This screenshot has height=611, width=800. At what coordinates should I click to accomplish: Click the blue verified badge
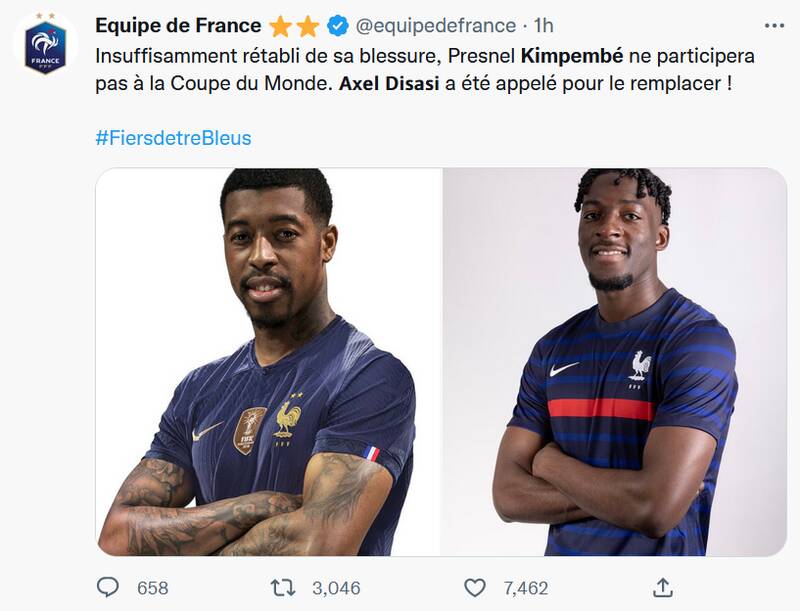click(338, 26)
